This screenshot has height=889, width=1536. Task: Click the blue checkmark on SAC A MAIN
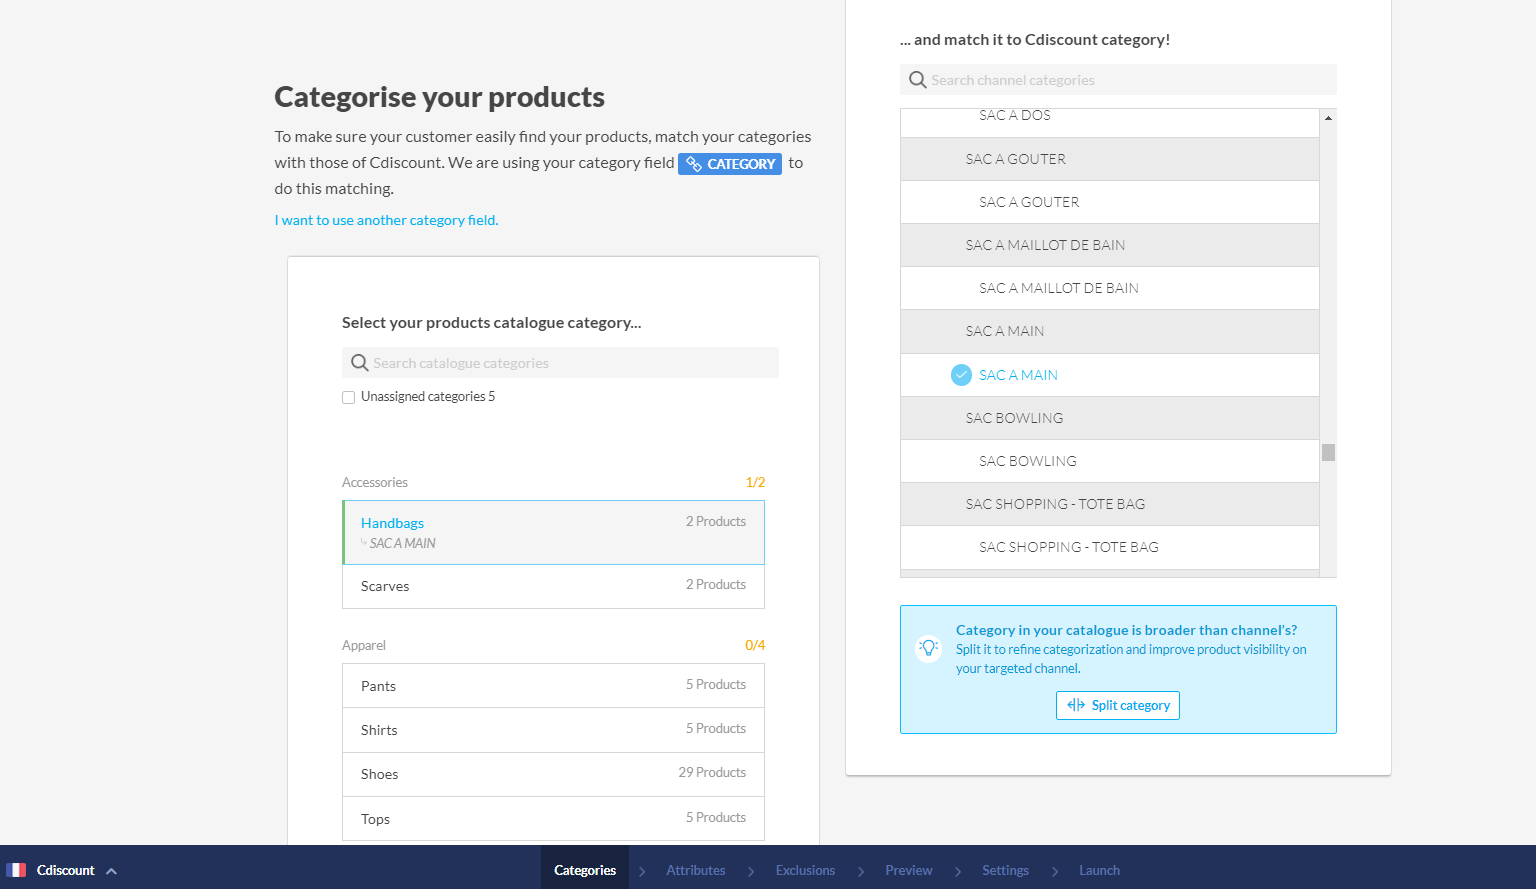(961, 375)
